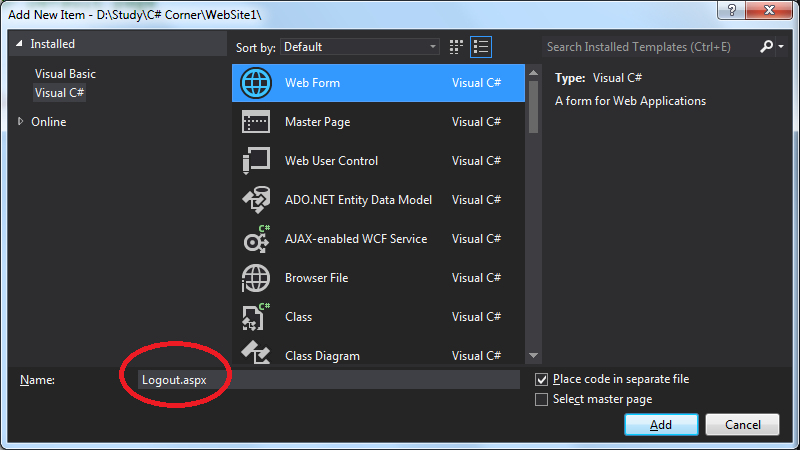Switch to small icons grid view
The width and height of the screenshot is (800, 450).
458,47
